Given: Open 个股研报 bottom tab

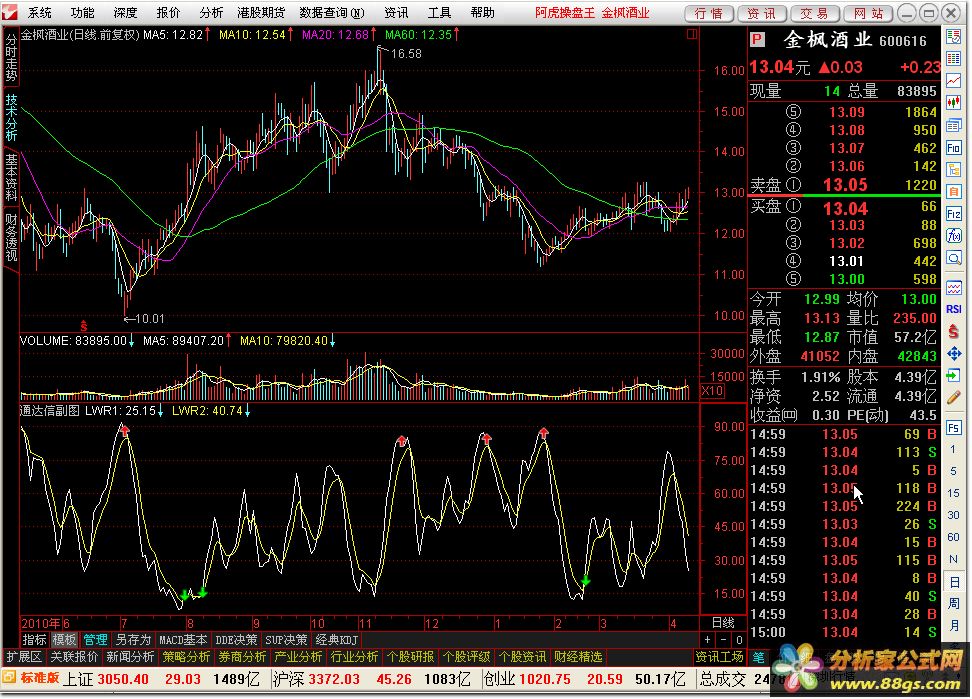Looking at the screenshot, I should point(410,657).
